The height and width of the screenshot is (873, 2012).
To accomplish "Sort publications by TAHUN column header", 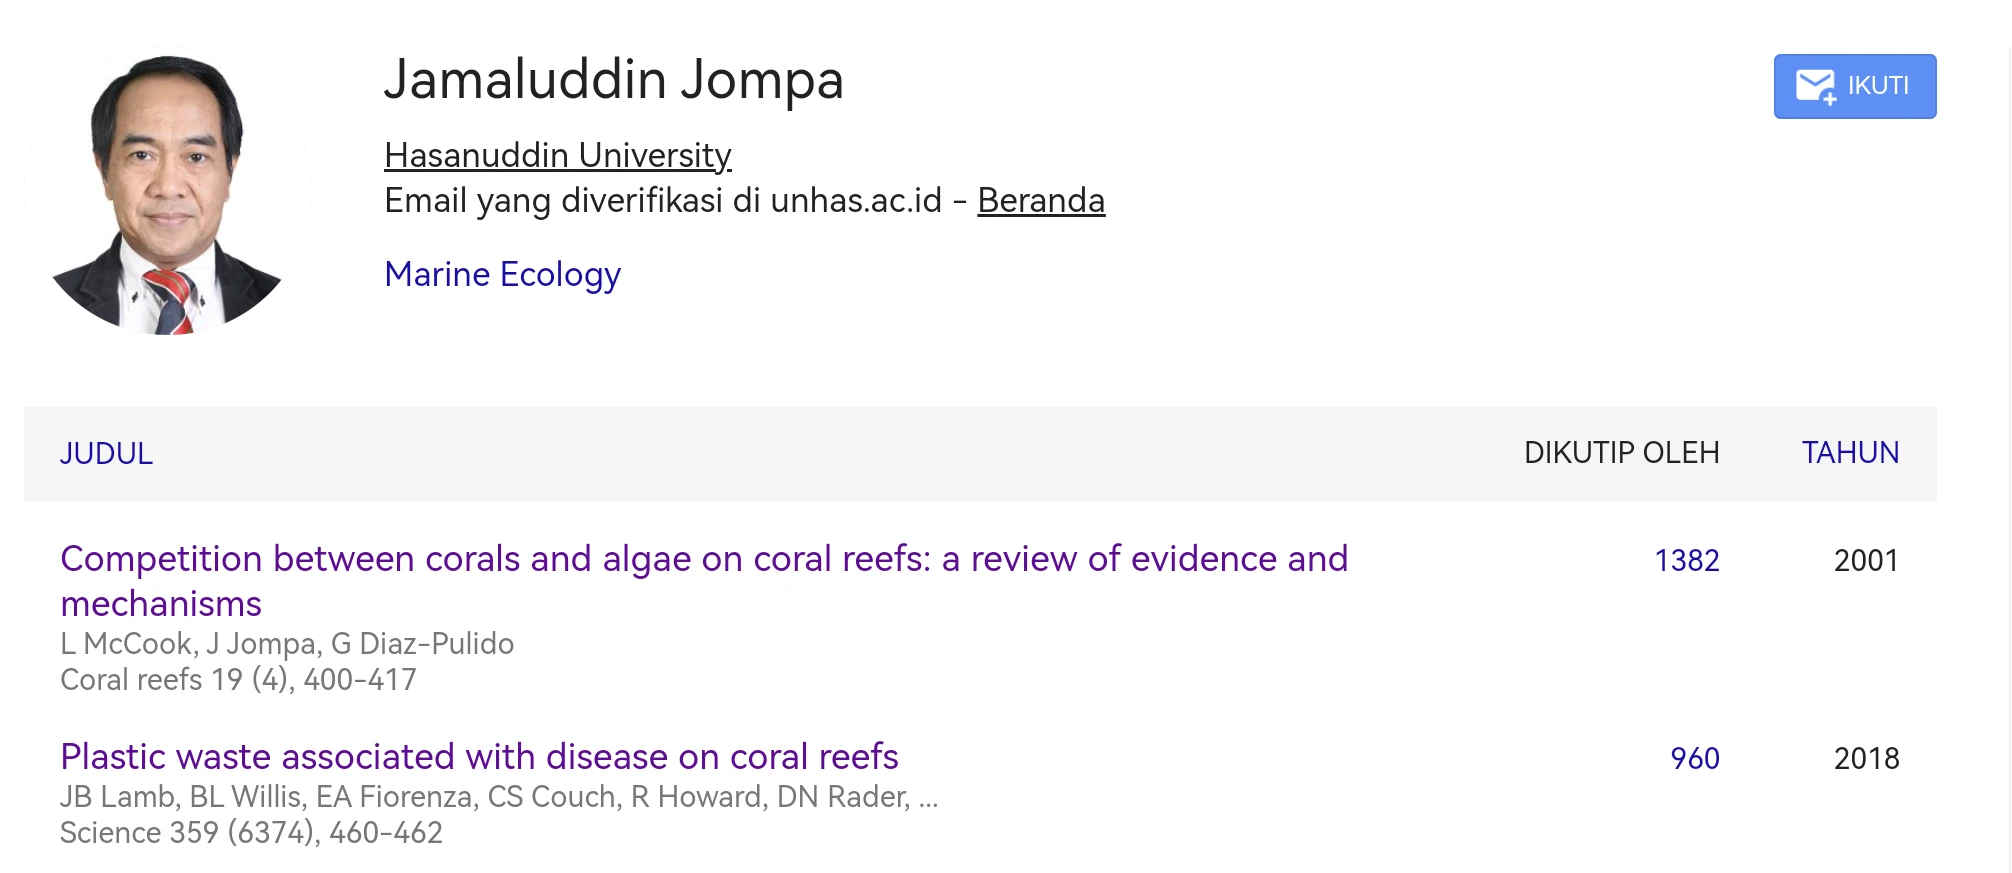I will 1850,453.
